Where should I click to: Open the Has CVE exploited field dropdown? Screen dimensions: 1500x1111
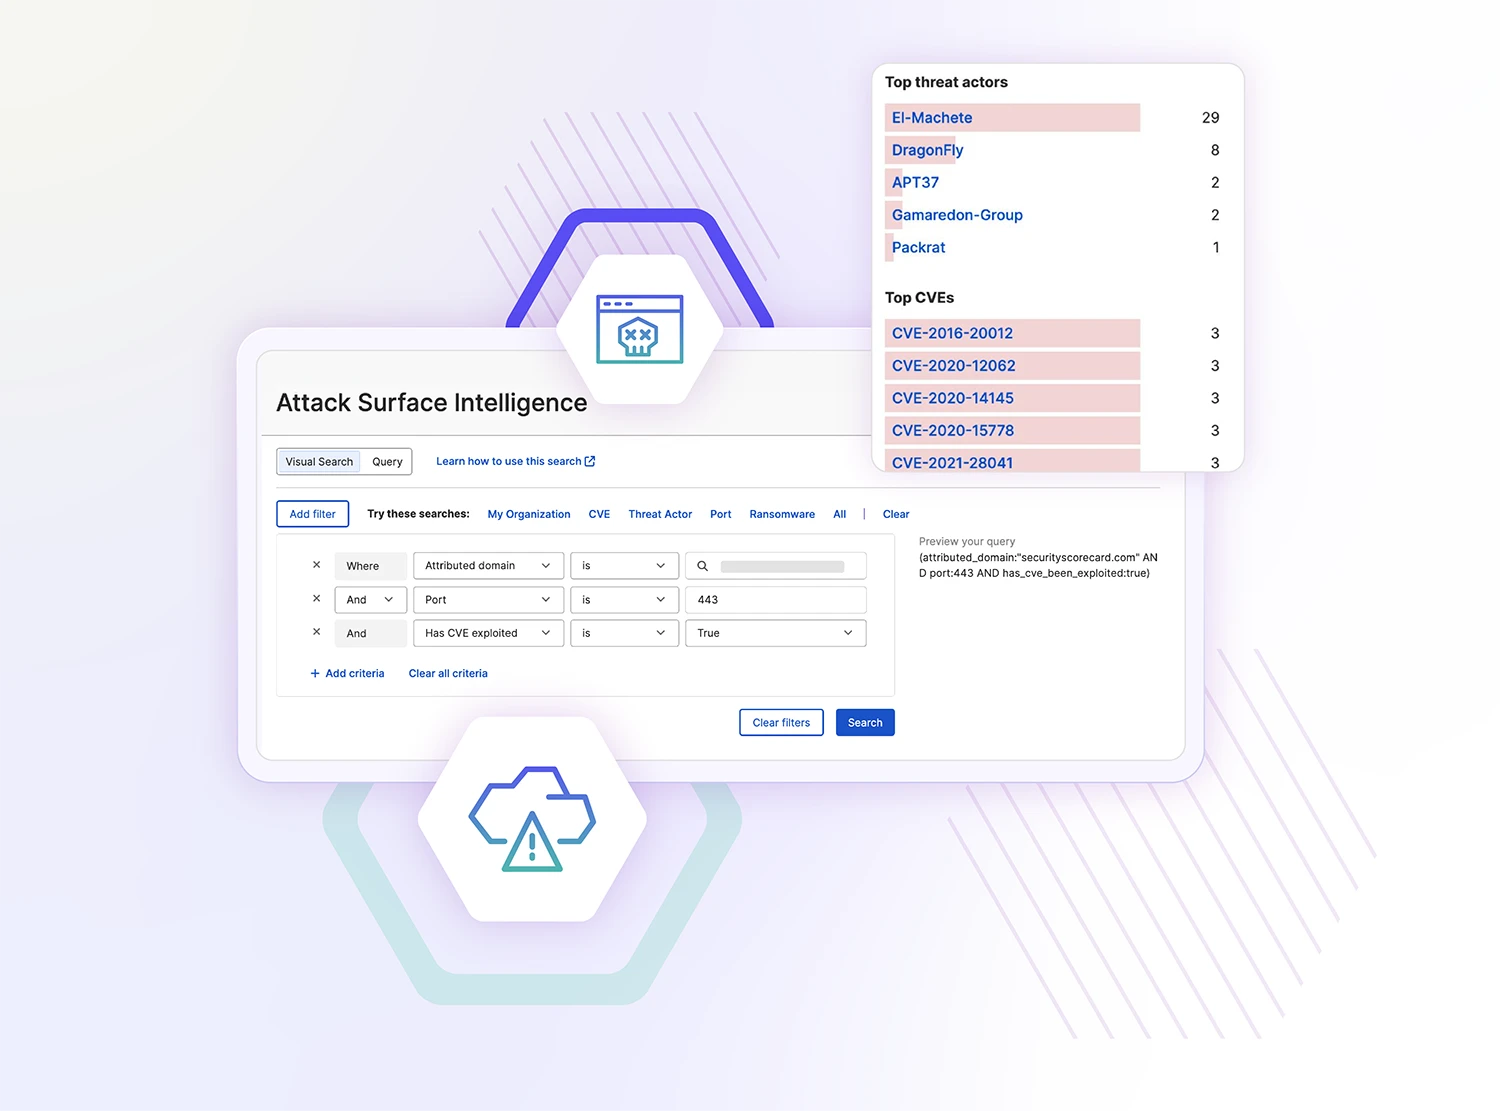[488, 633]
